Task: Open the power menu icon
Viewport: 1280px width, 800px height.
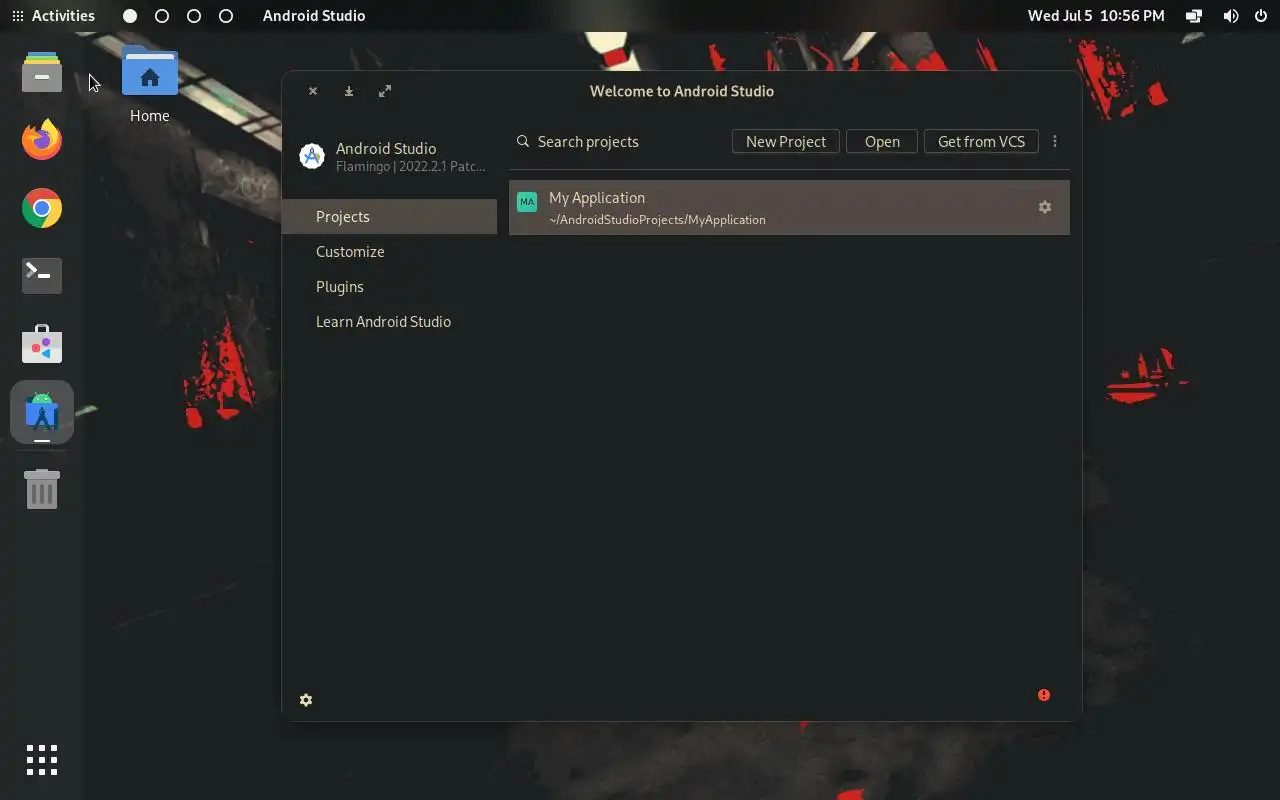Action: [1261, 16]
